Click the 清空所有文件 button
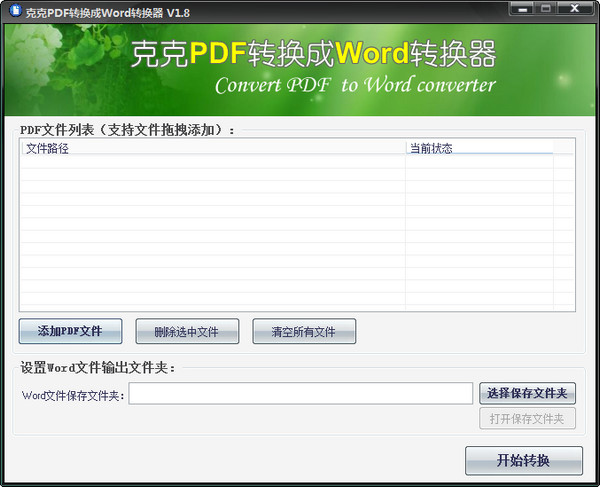The image size is (600, 487). 304,331
